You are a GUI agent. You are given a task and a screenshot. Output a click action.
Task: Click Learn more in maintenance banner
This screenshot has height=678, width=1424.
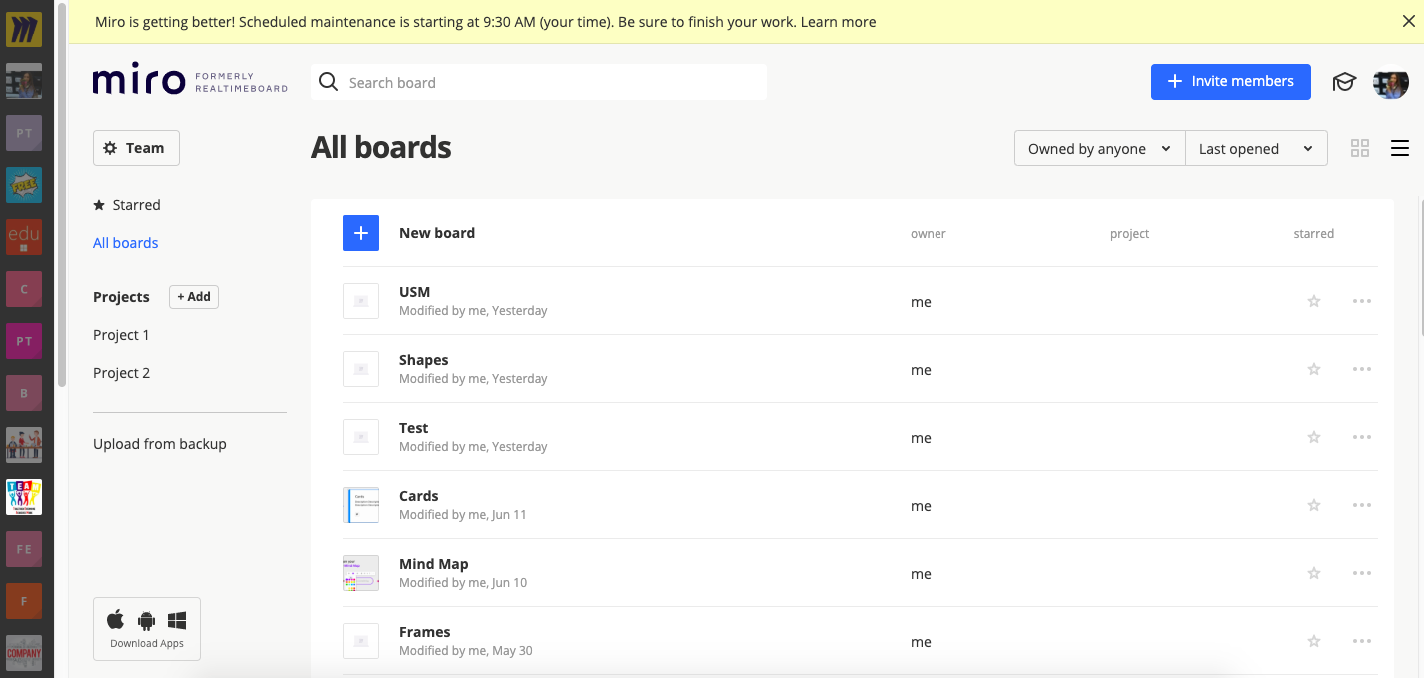pos(838,21)
